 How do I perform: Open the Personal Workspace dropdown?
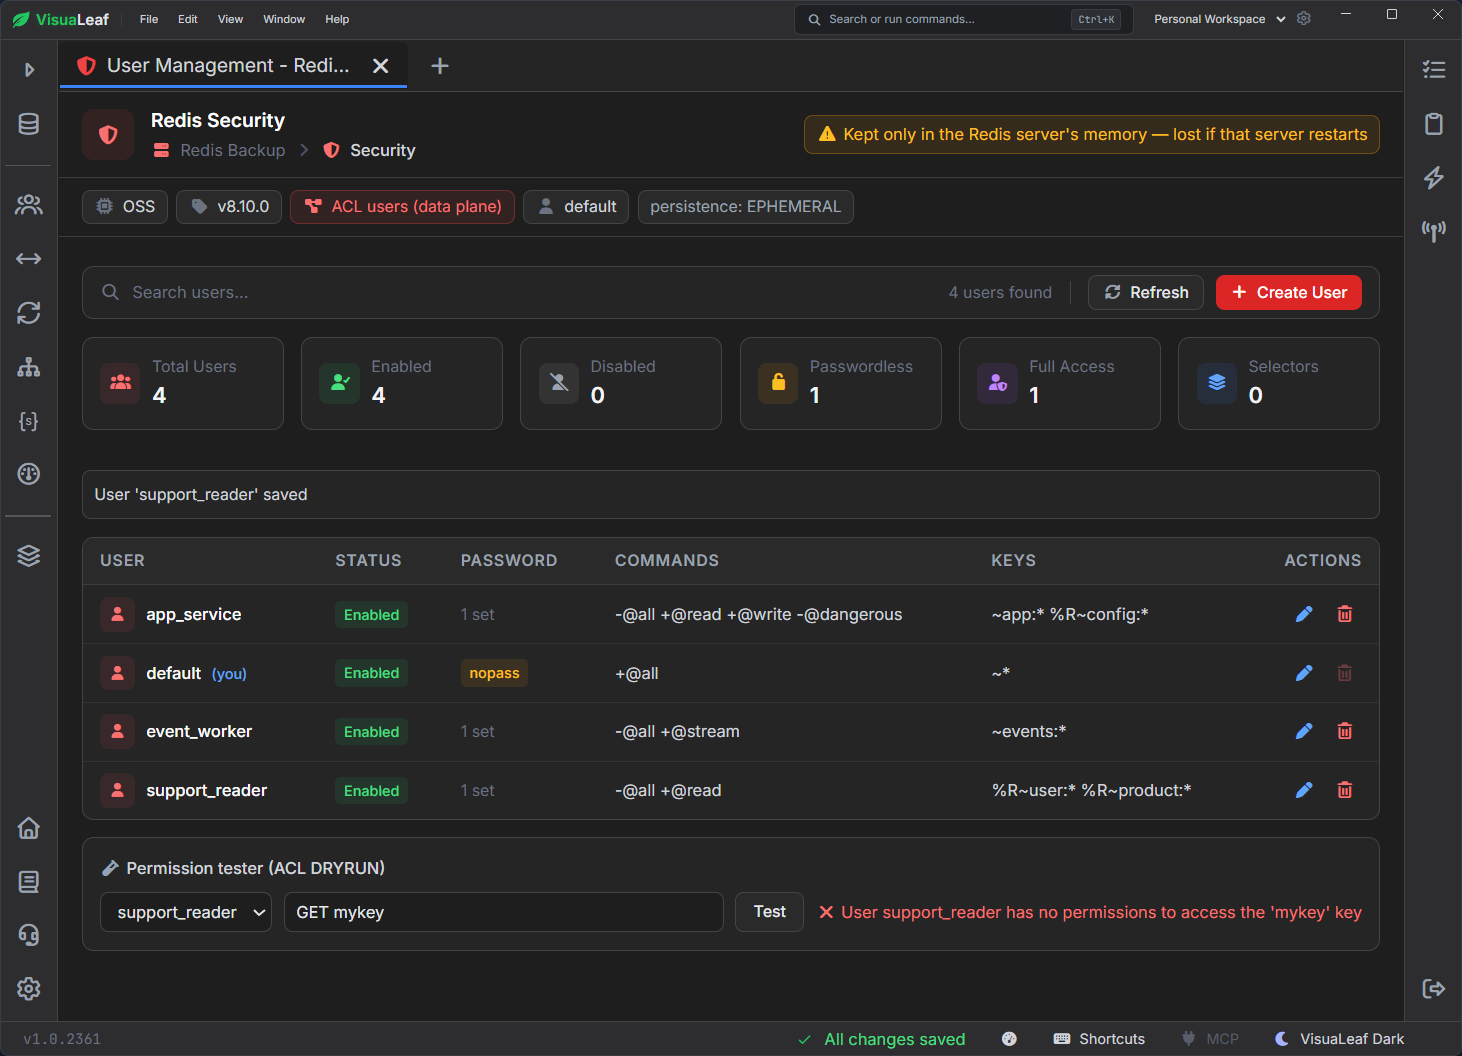[x=1219, y=19]
